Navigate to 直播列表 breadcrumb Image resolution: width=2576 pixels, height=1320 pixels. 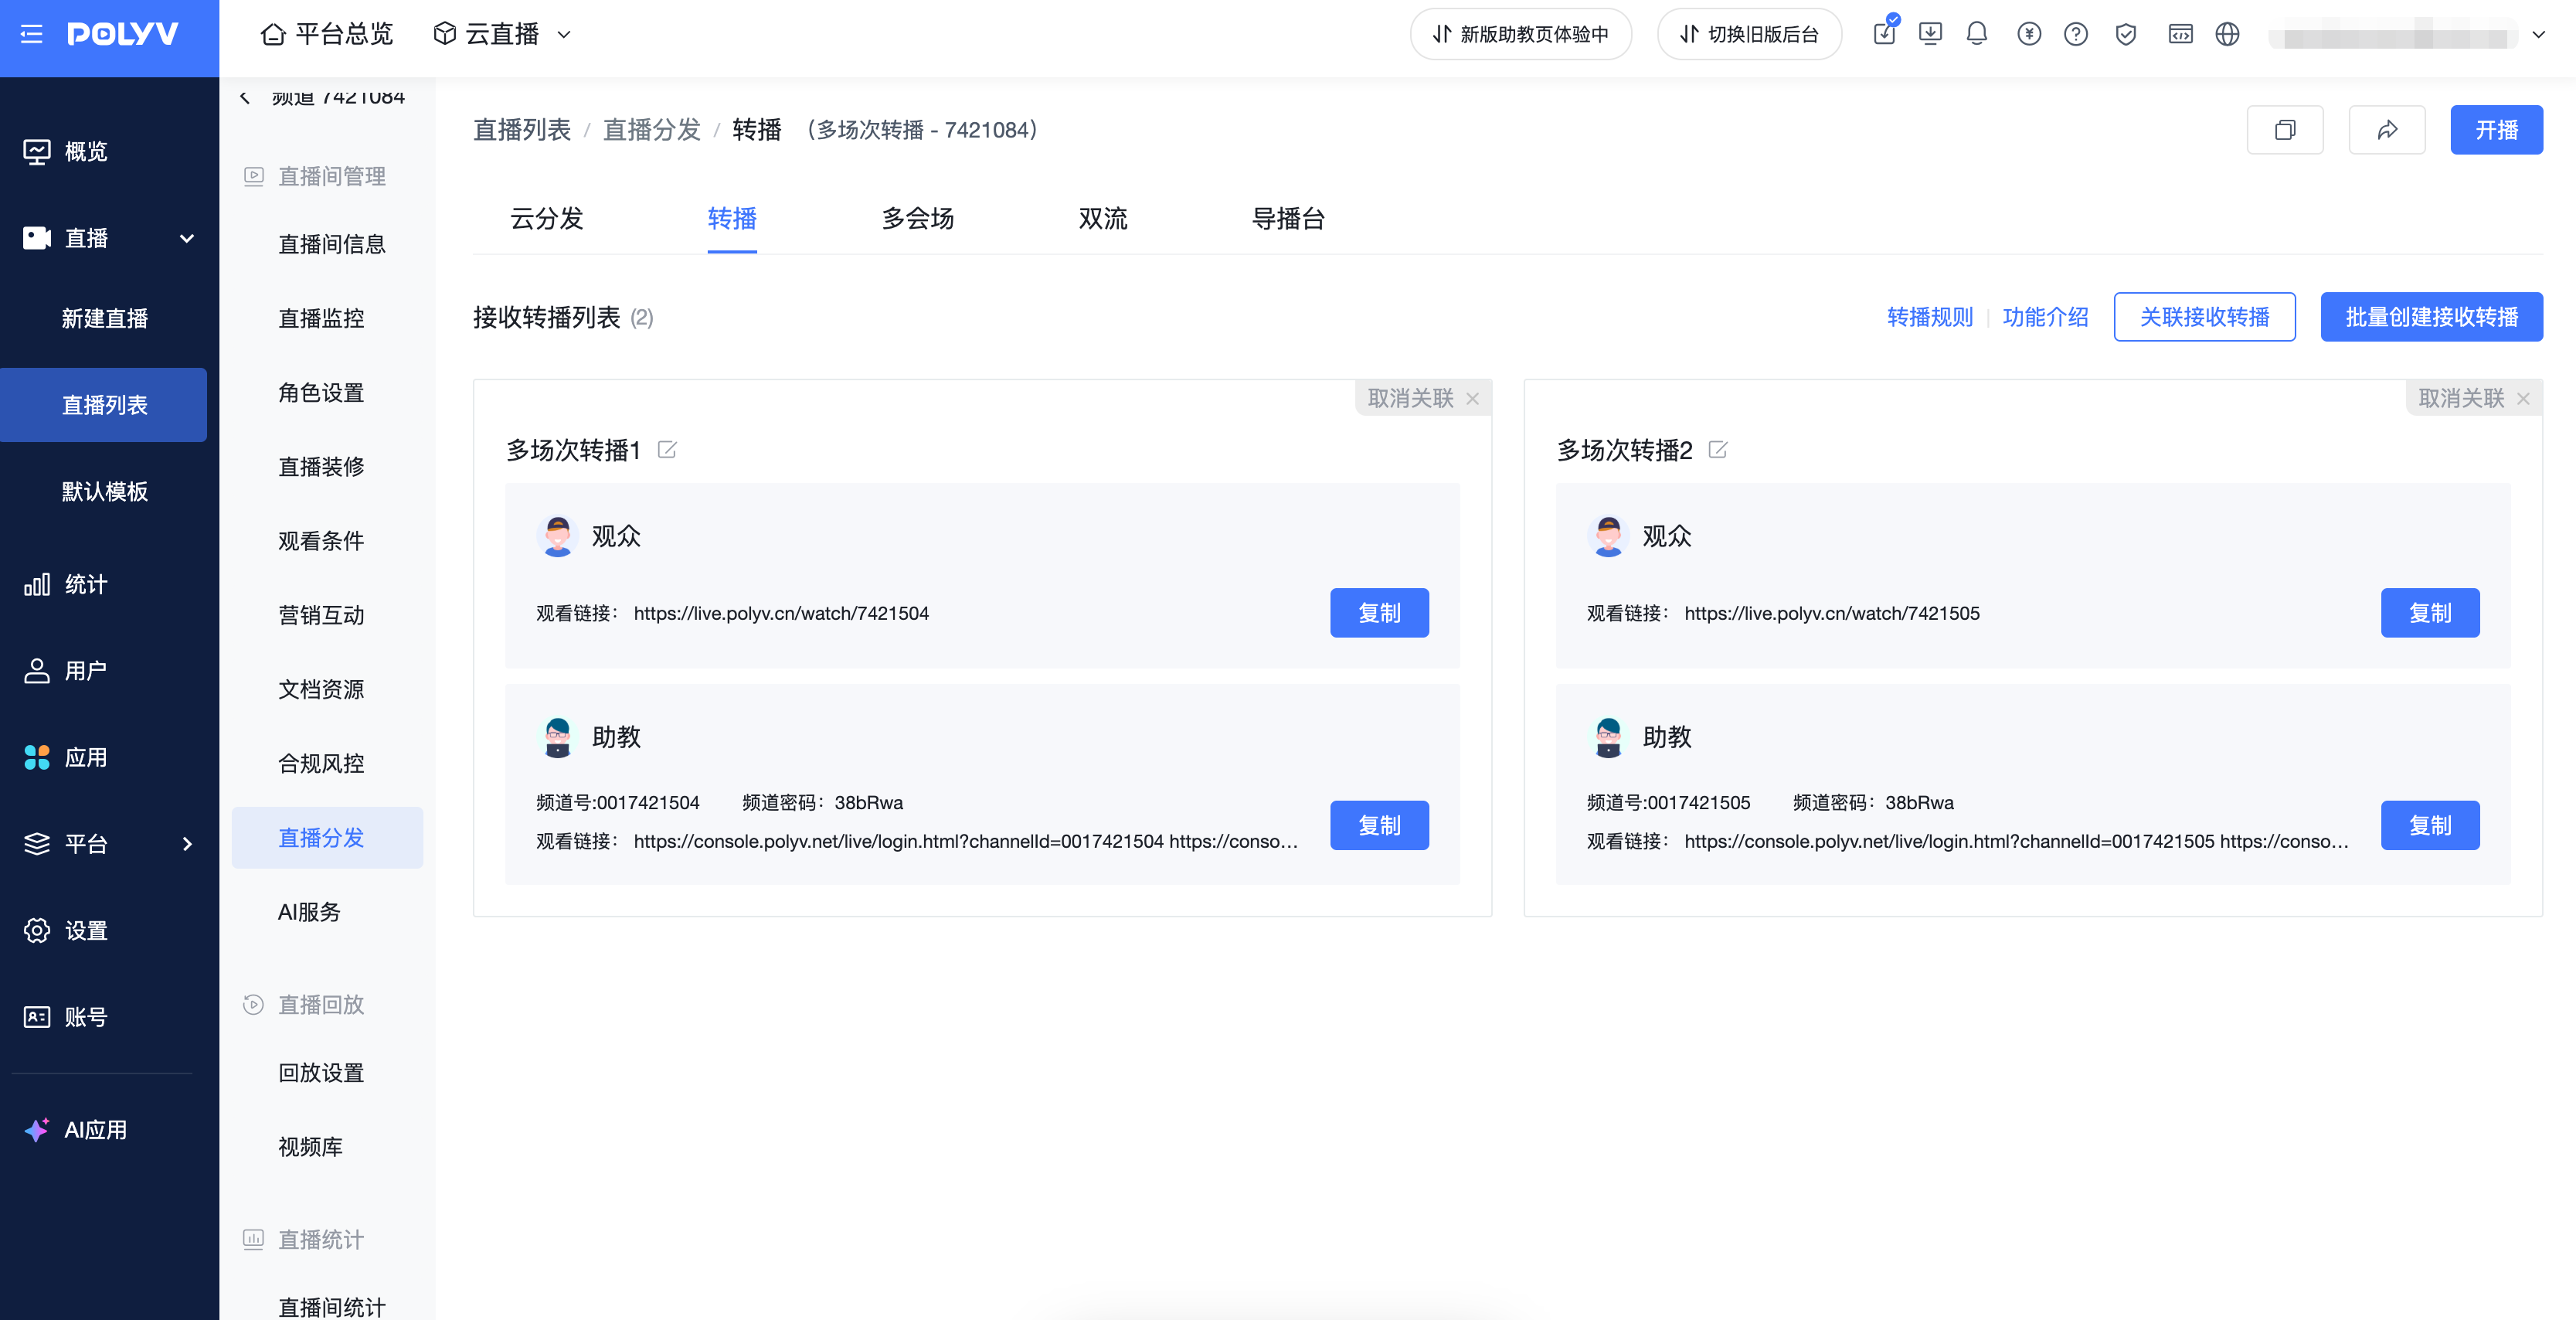coord(521,130)
